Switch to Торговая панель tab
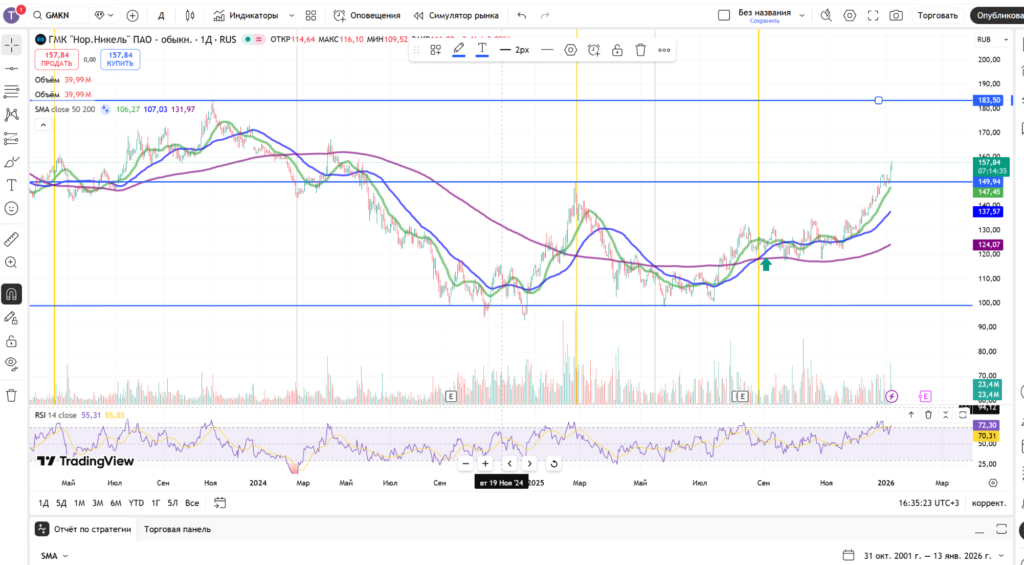The height and width of the screenshot is (565, 1024). (178, 529)
